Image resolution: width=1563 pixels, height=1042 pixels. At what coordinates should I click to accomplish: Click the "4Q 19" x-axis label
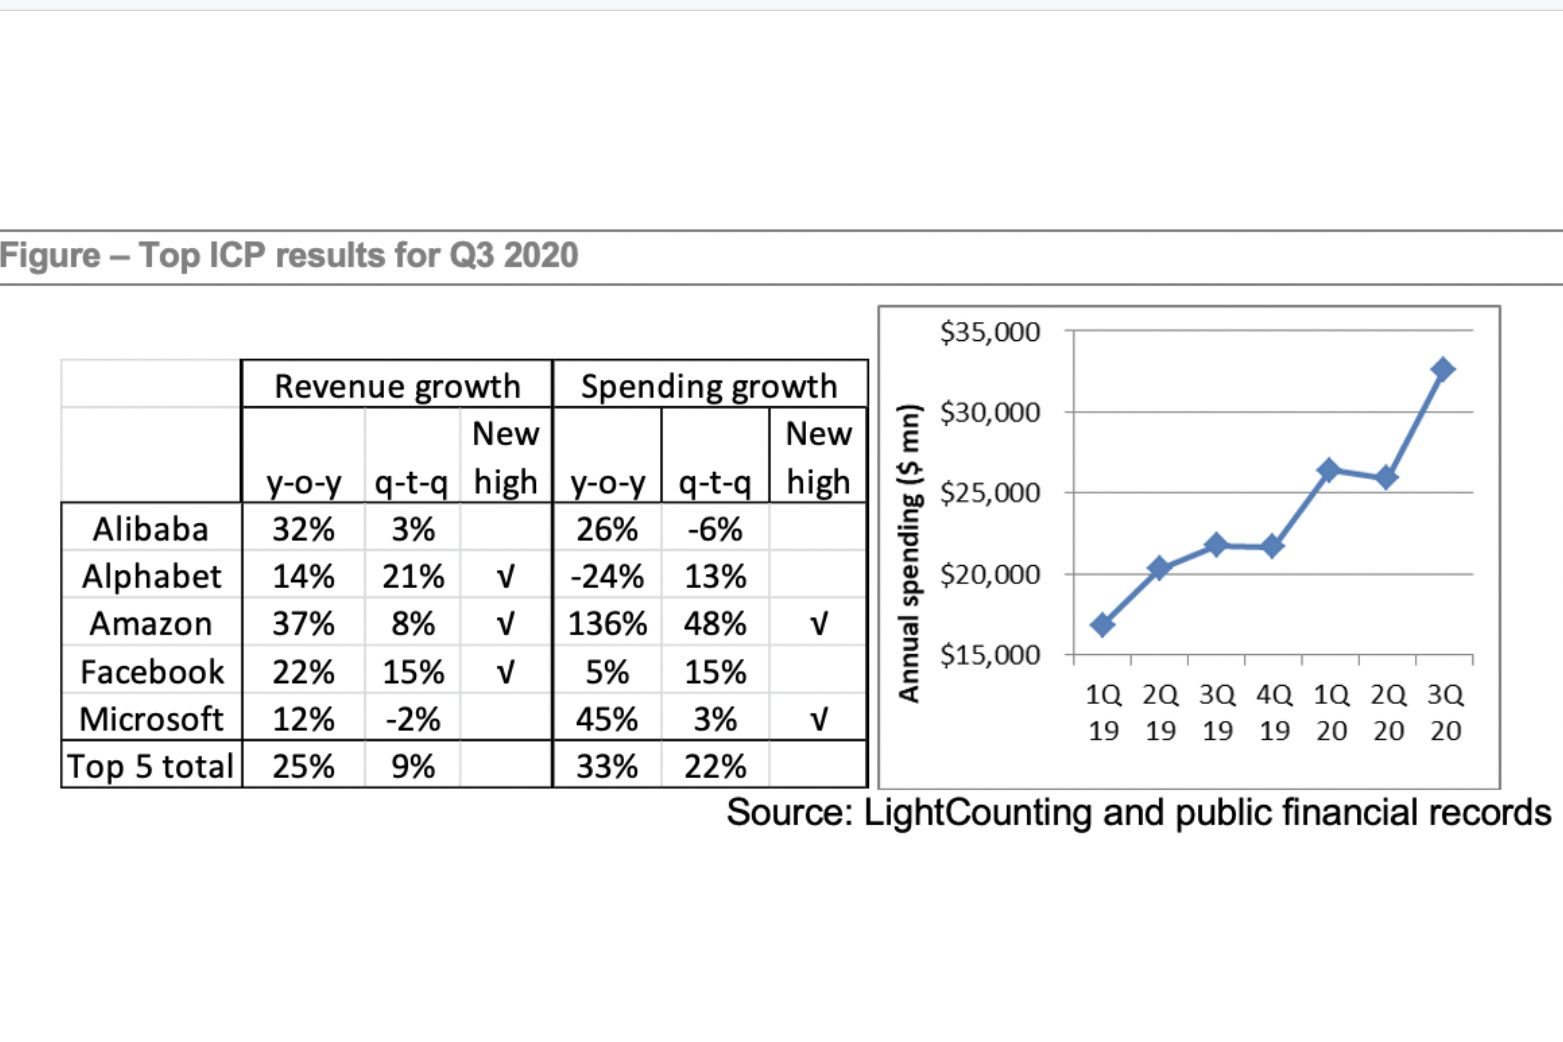[x=1274, y=712]
